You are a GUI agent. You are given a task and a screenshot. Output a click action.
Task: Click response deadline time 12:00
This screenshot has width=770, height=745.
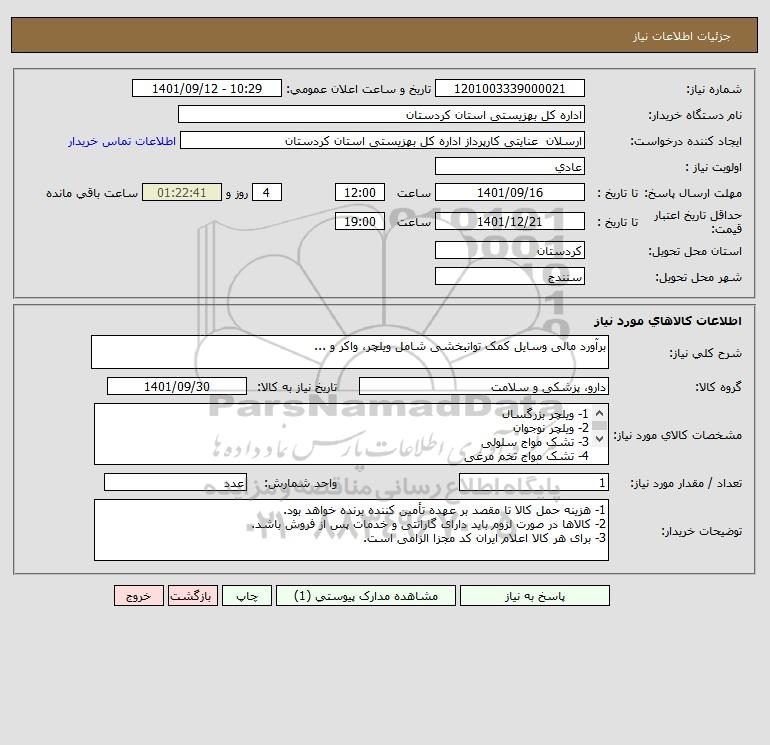click(x=359, y=193)
